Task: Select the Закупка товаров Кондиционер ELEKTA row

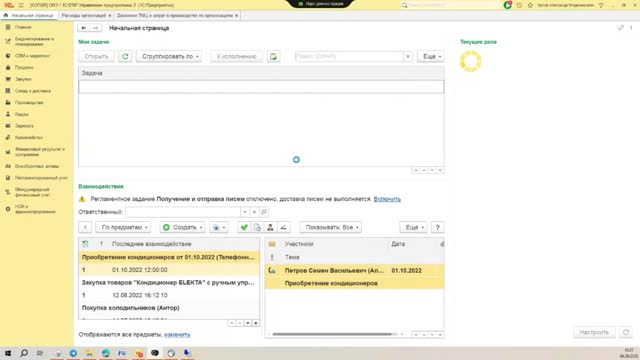Action: [169, 282]
